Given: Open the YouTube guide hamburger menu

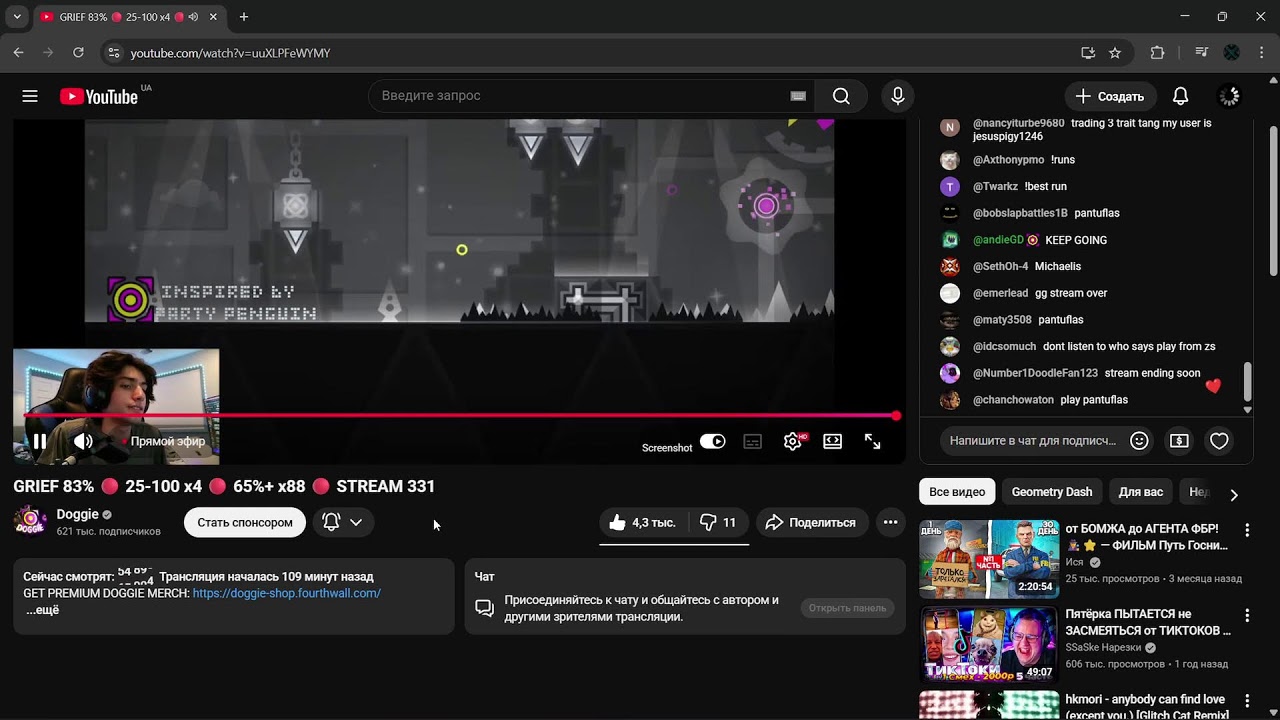Looking at the screenshot, I should (30, 96).
